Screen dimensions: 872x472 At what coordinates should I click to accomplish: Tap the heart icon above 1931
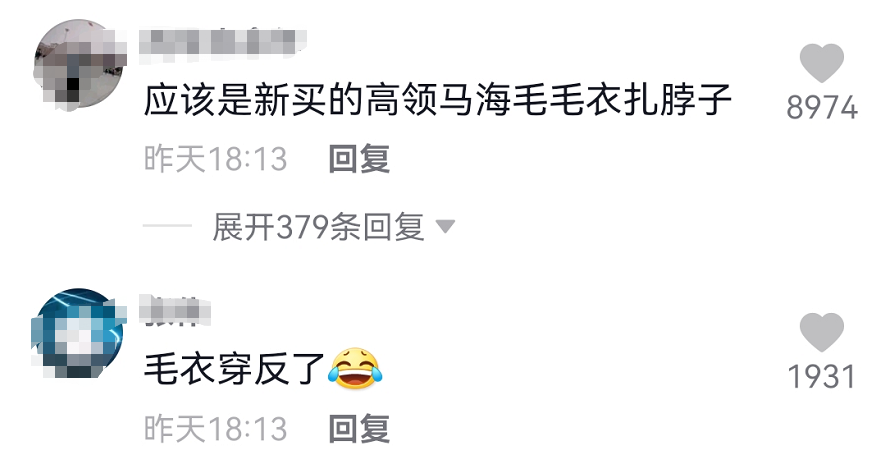pos(821,332)
